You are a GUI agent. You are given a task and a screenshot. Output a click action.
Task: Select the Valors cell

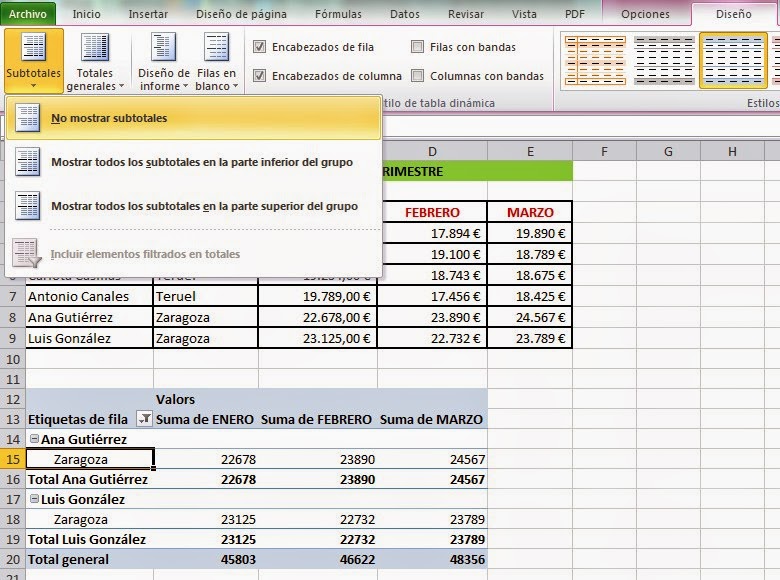coord(206,399)
